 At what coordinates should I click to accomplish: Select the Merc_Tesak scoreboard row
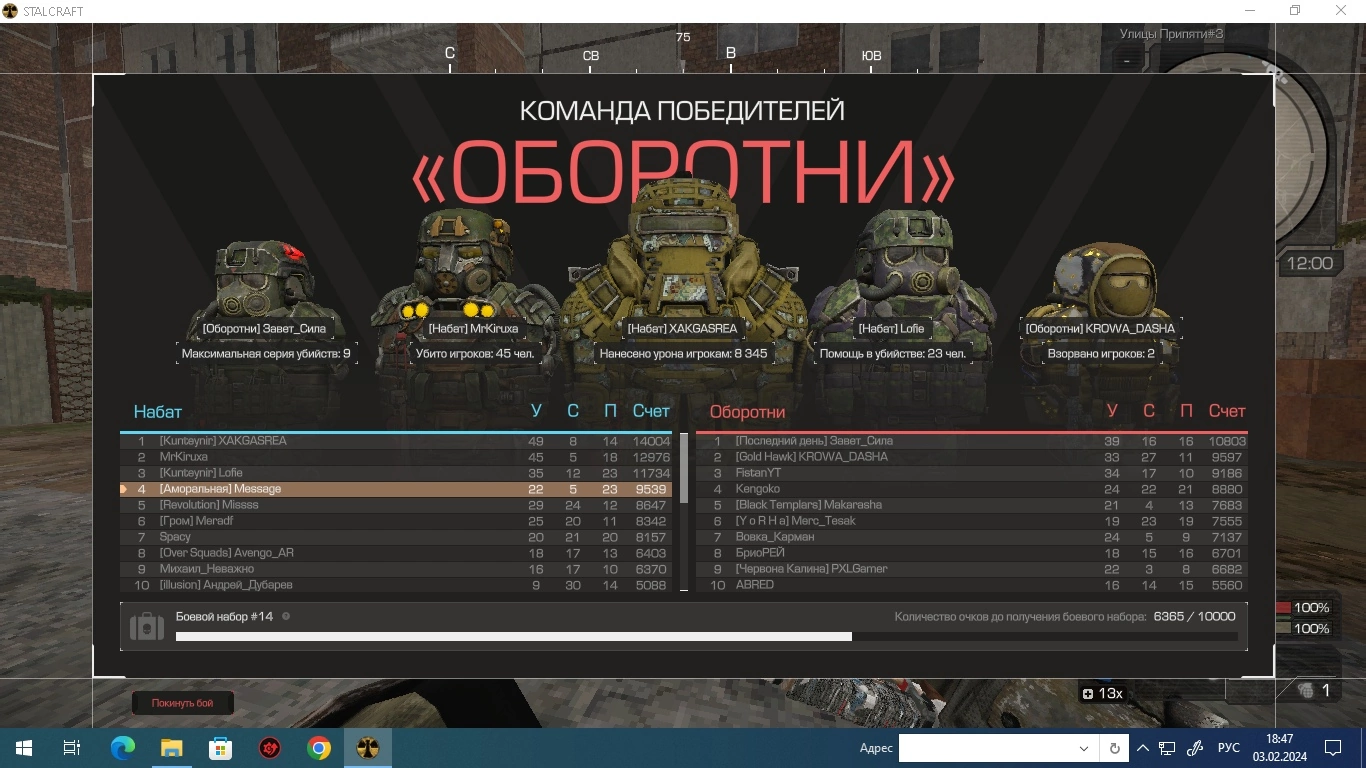pos(972,521)
